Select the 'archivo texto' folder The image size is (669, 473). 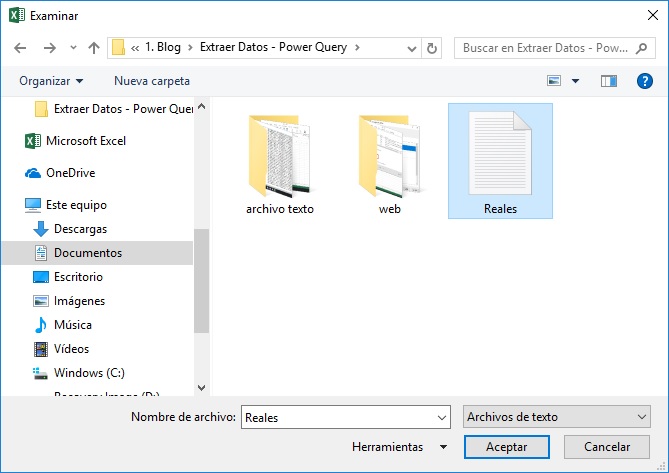[280, 164]
